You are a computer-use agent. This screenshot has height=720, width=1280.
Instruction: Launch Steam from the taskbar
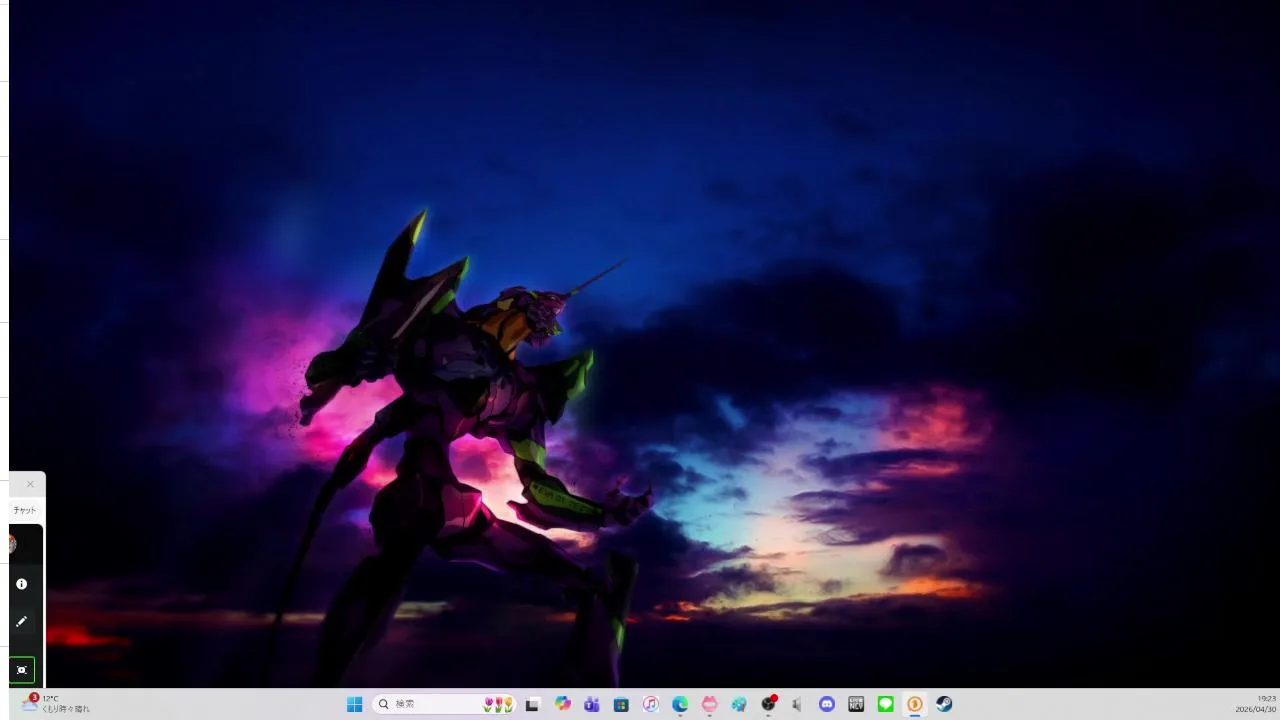[944, 704]
